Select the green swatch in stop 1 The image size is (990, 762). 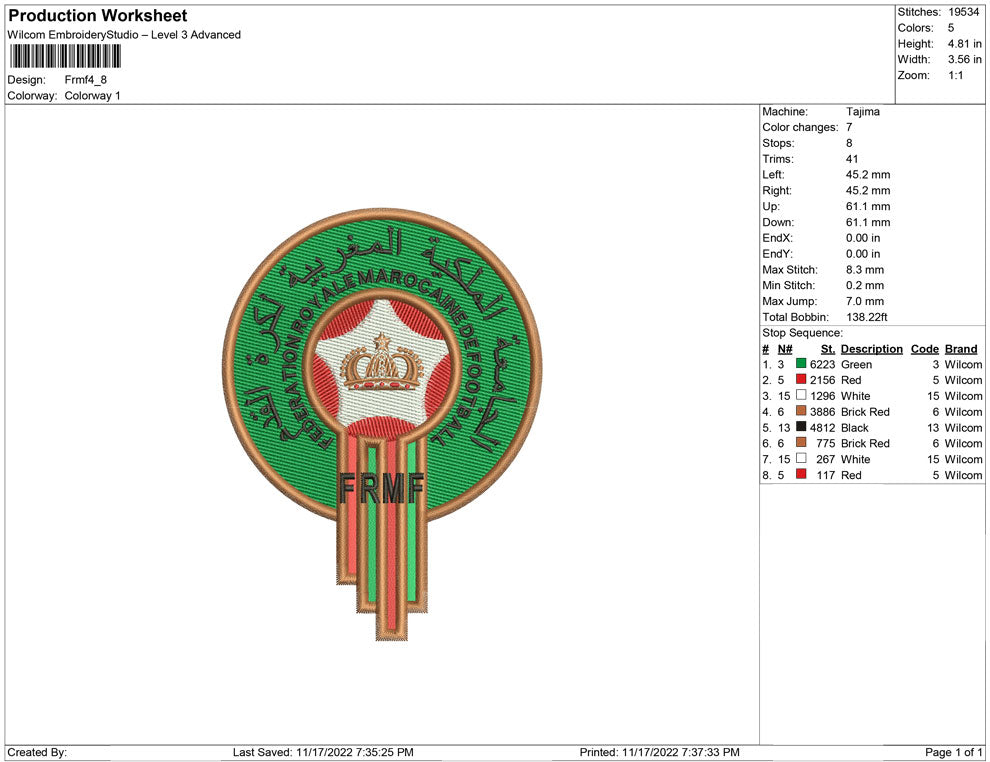[801, 364]
